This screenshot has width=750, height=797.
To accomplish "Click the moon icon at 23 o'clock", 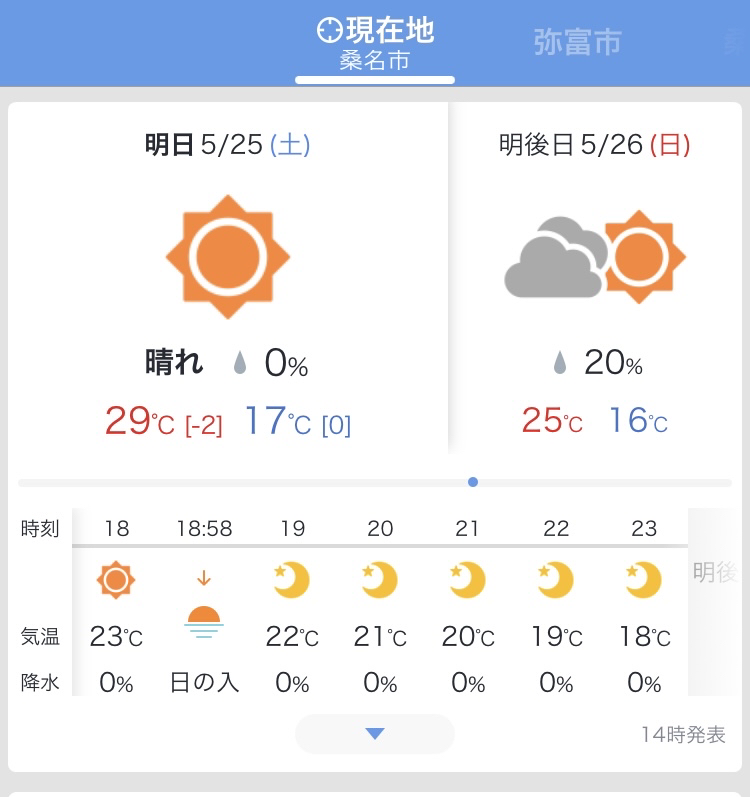I will pos(643,580).
